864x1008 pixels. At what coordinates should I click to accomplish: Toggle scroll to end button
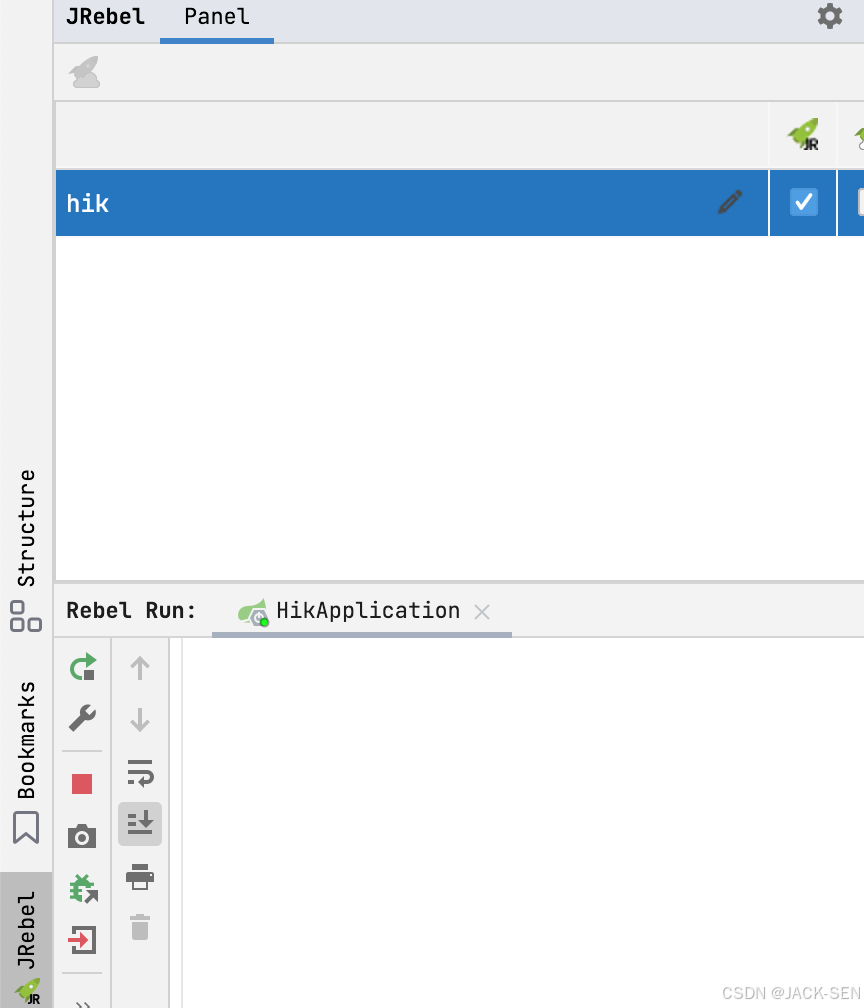140,824
